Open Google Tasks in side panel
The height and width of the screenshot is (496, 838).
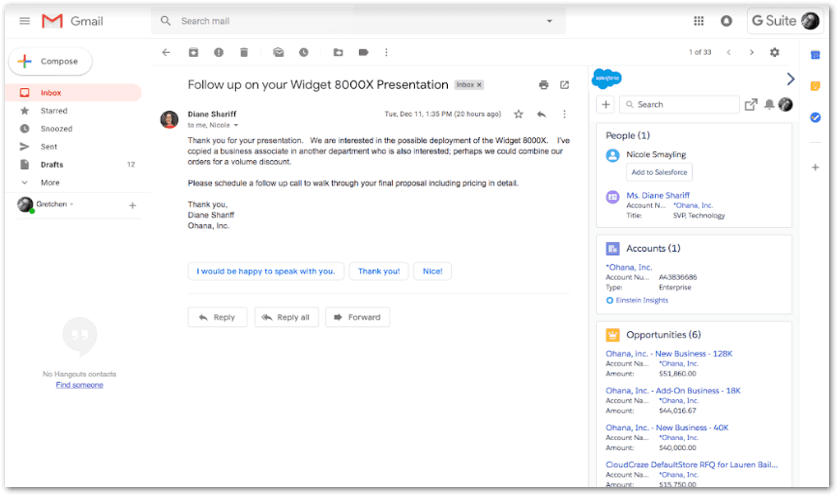[815, 117]
